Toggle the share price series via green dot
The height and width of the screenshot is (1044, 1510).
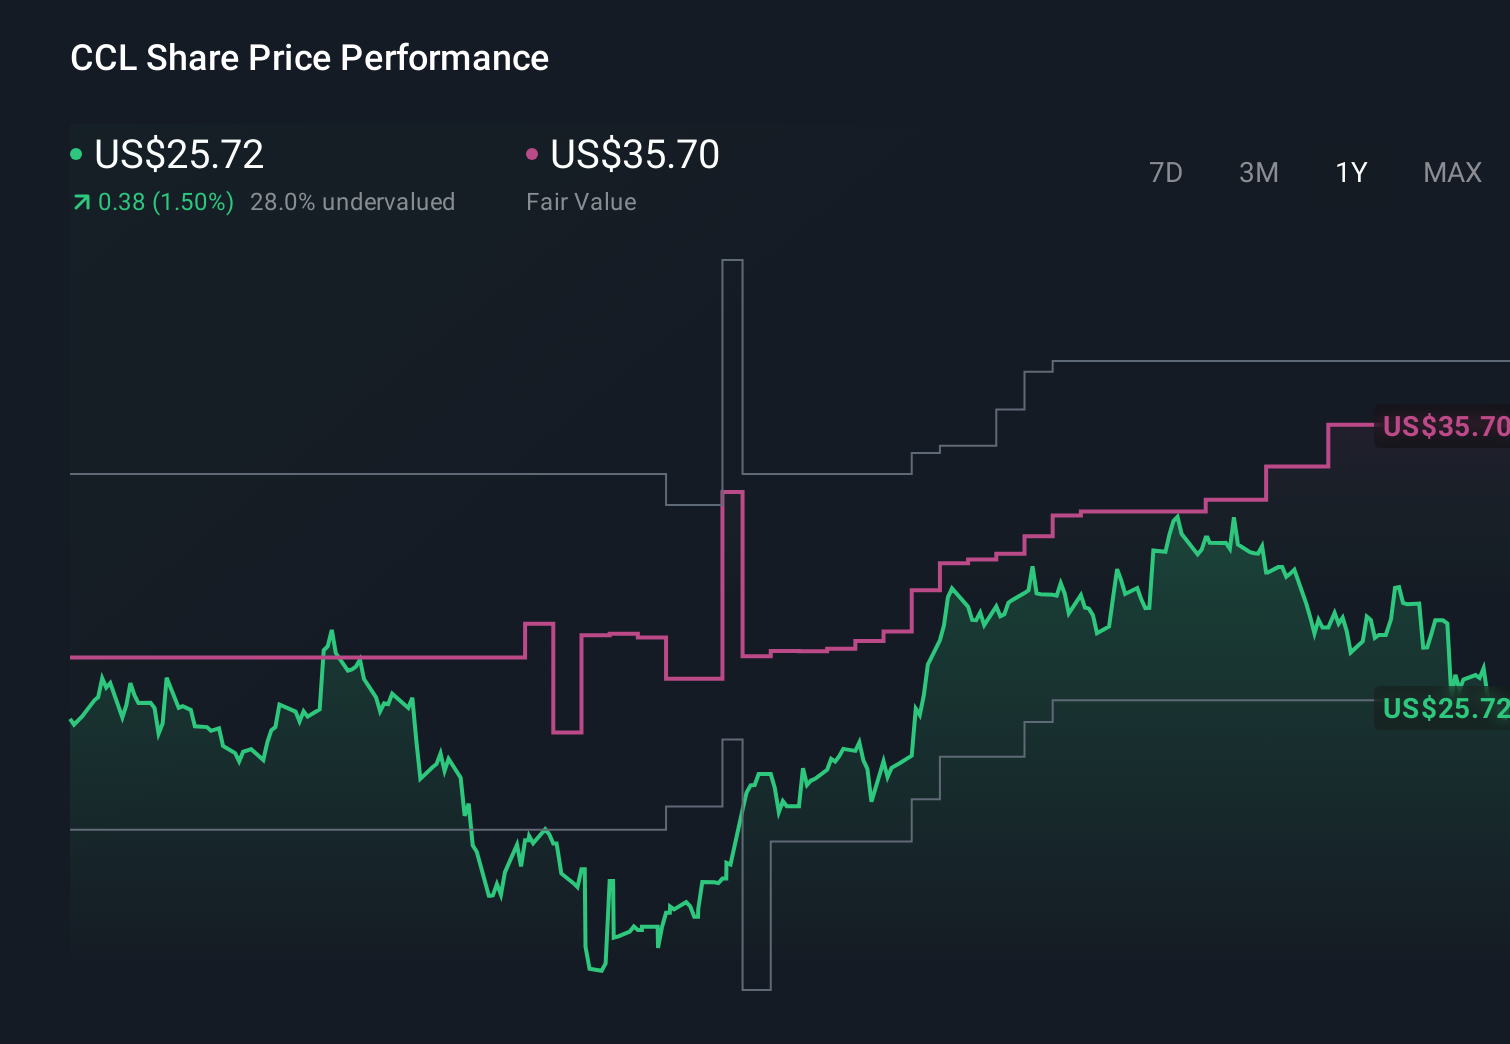pos(76,154)
